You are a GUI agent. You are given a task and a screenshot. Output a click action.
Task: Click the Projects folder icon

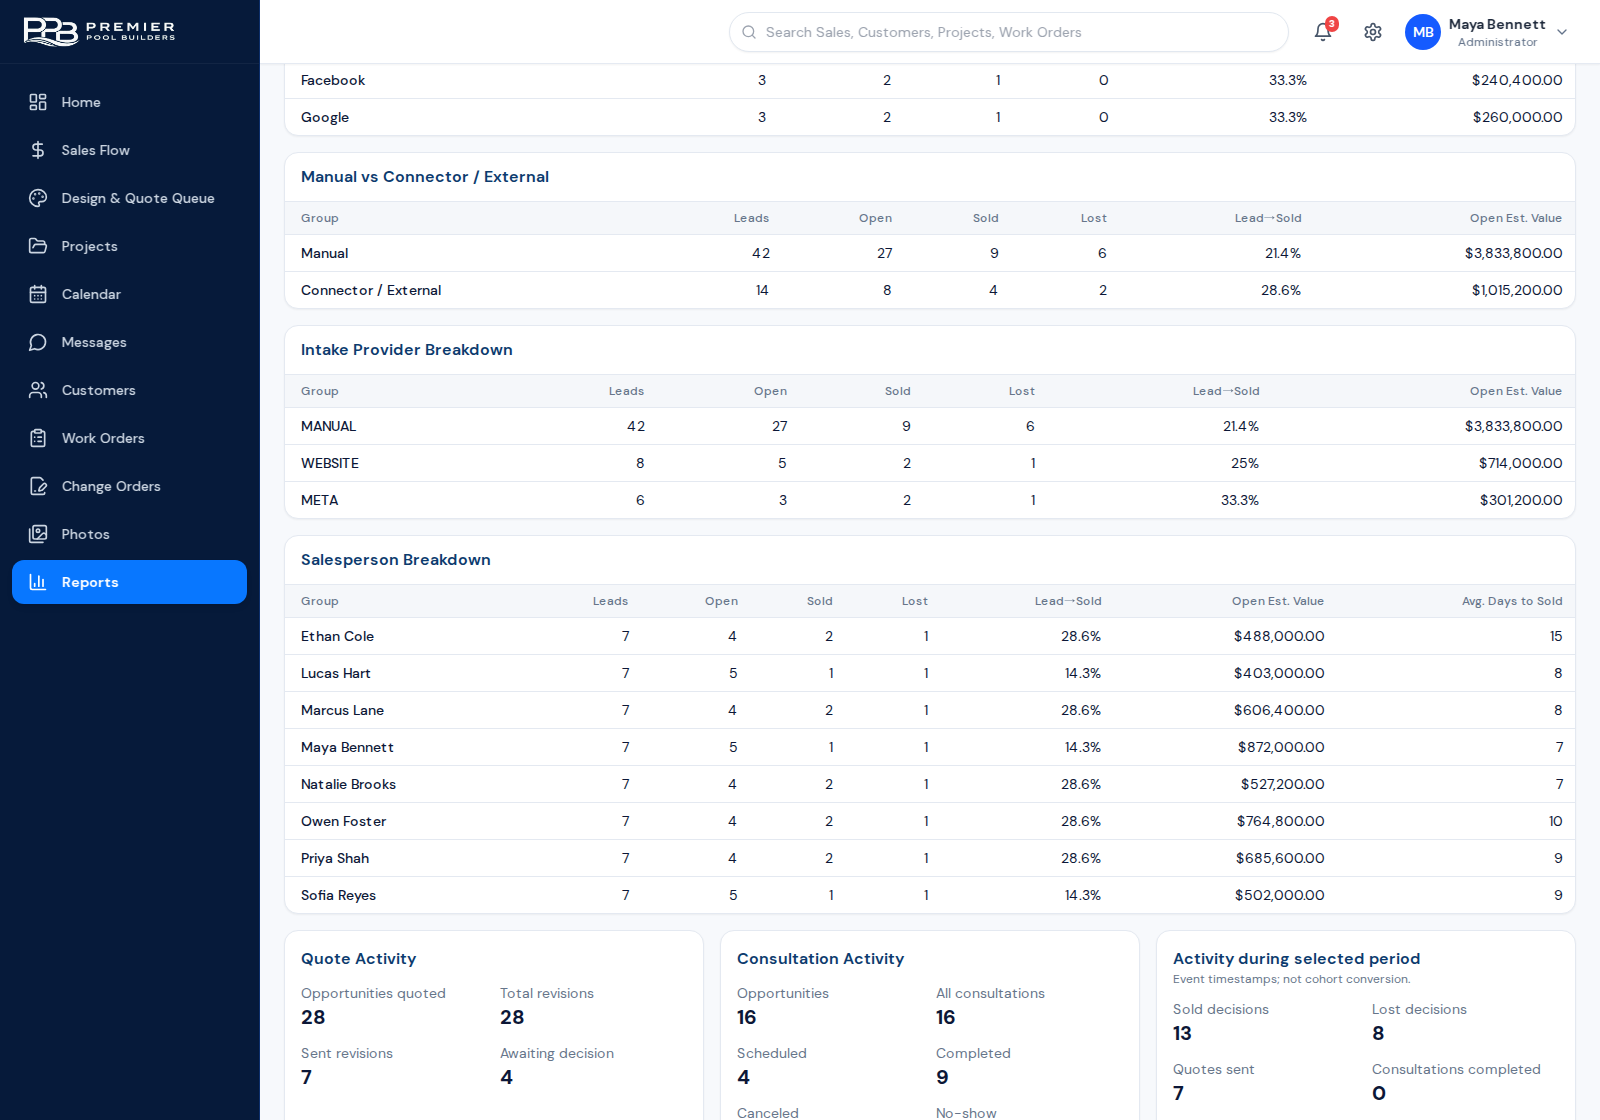coord(38,246)
